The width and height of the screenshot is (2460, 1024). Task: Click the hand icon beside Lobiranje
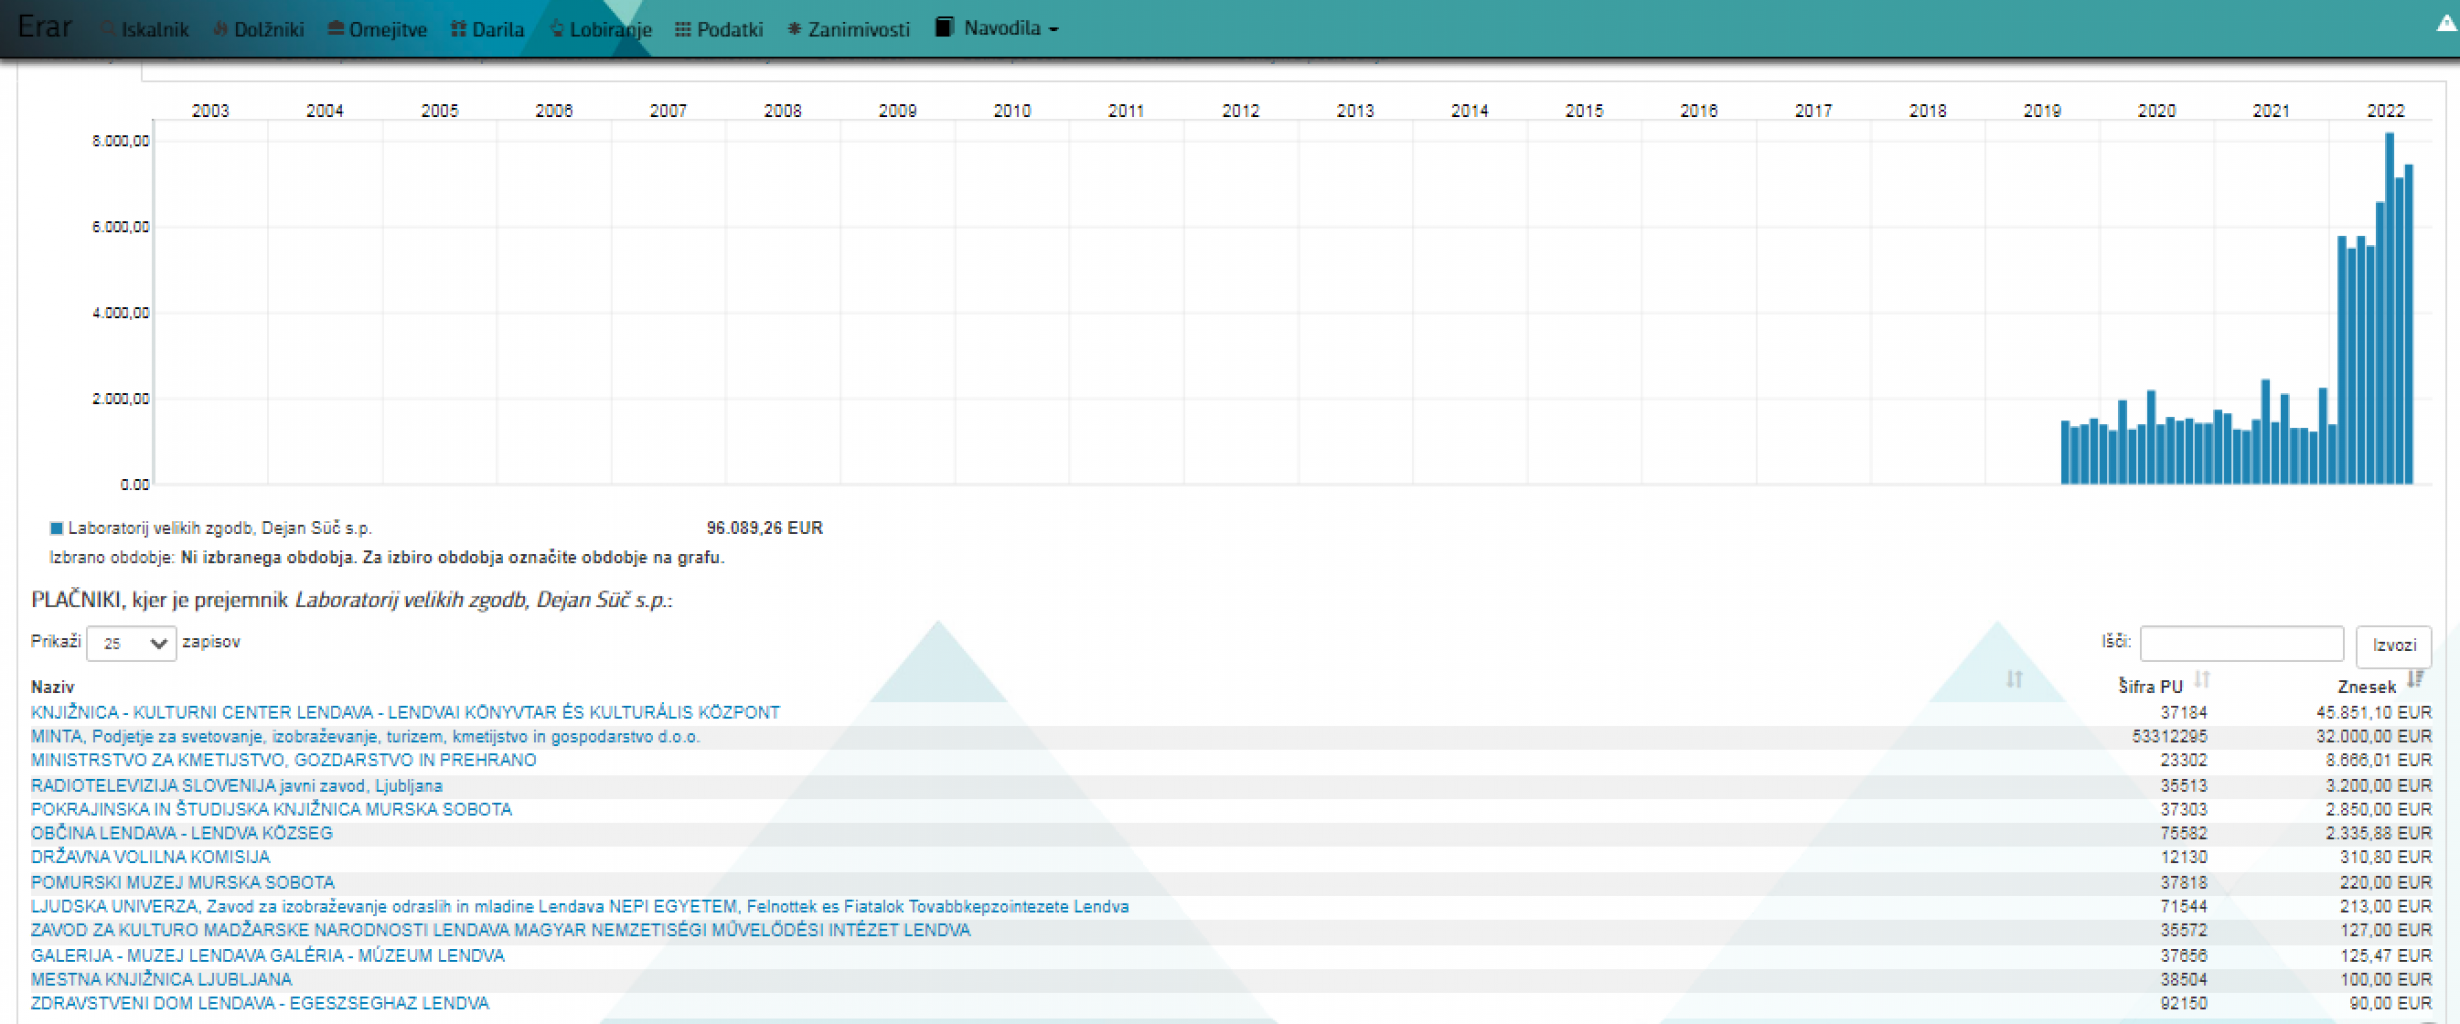click(557, 29)
